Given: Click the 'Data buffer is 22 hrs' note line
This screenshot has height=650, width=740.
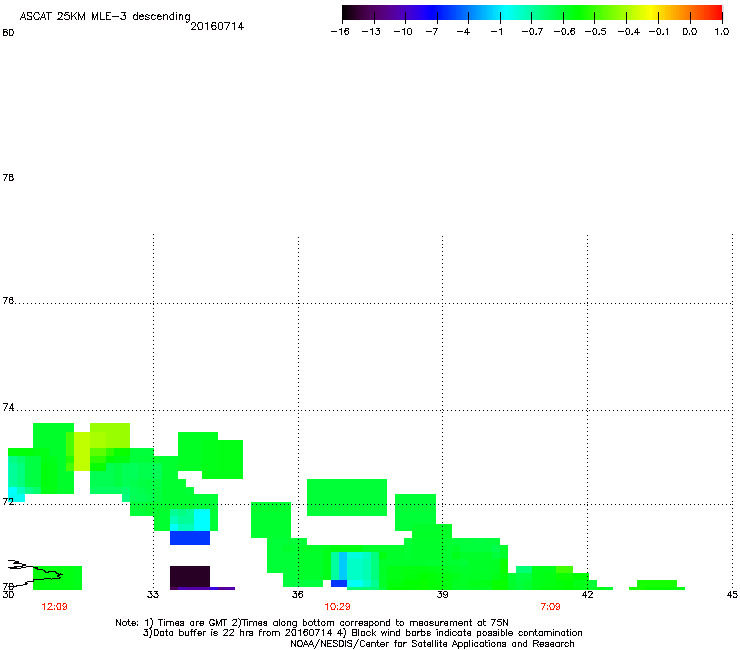Looking at the screenshot, I should [x=362, y=633].
